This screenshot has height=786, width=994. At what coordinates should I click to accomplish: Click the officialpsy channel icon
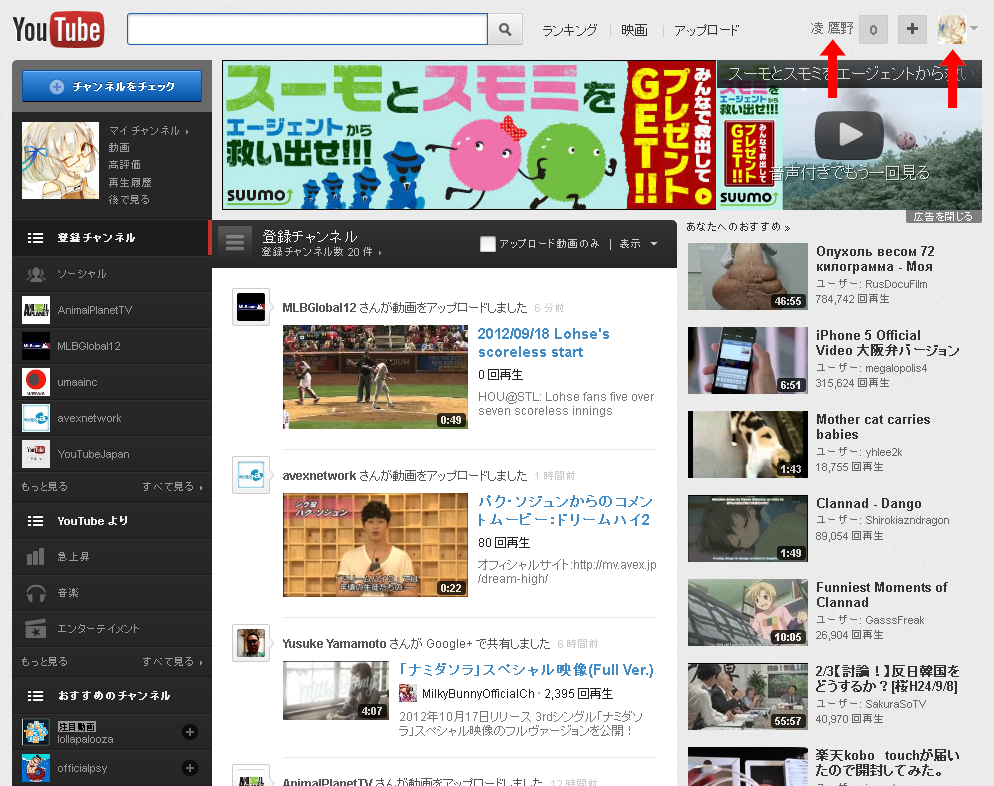(x=36, y=768)
